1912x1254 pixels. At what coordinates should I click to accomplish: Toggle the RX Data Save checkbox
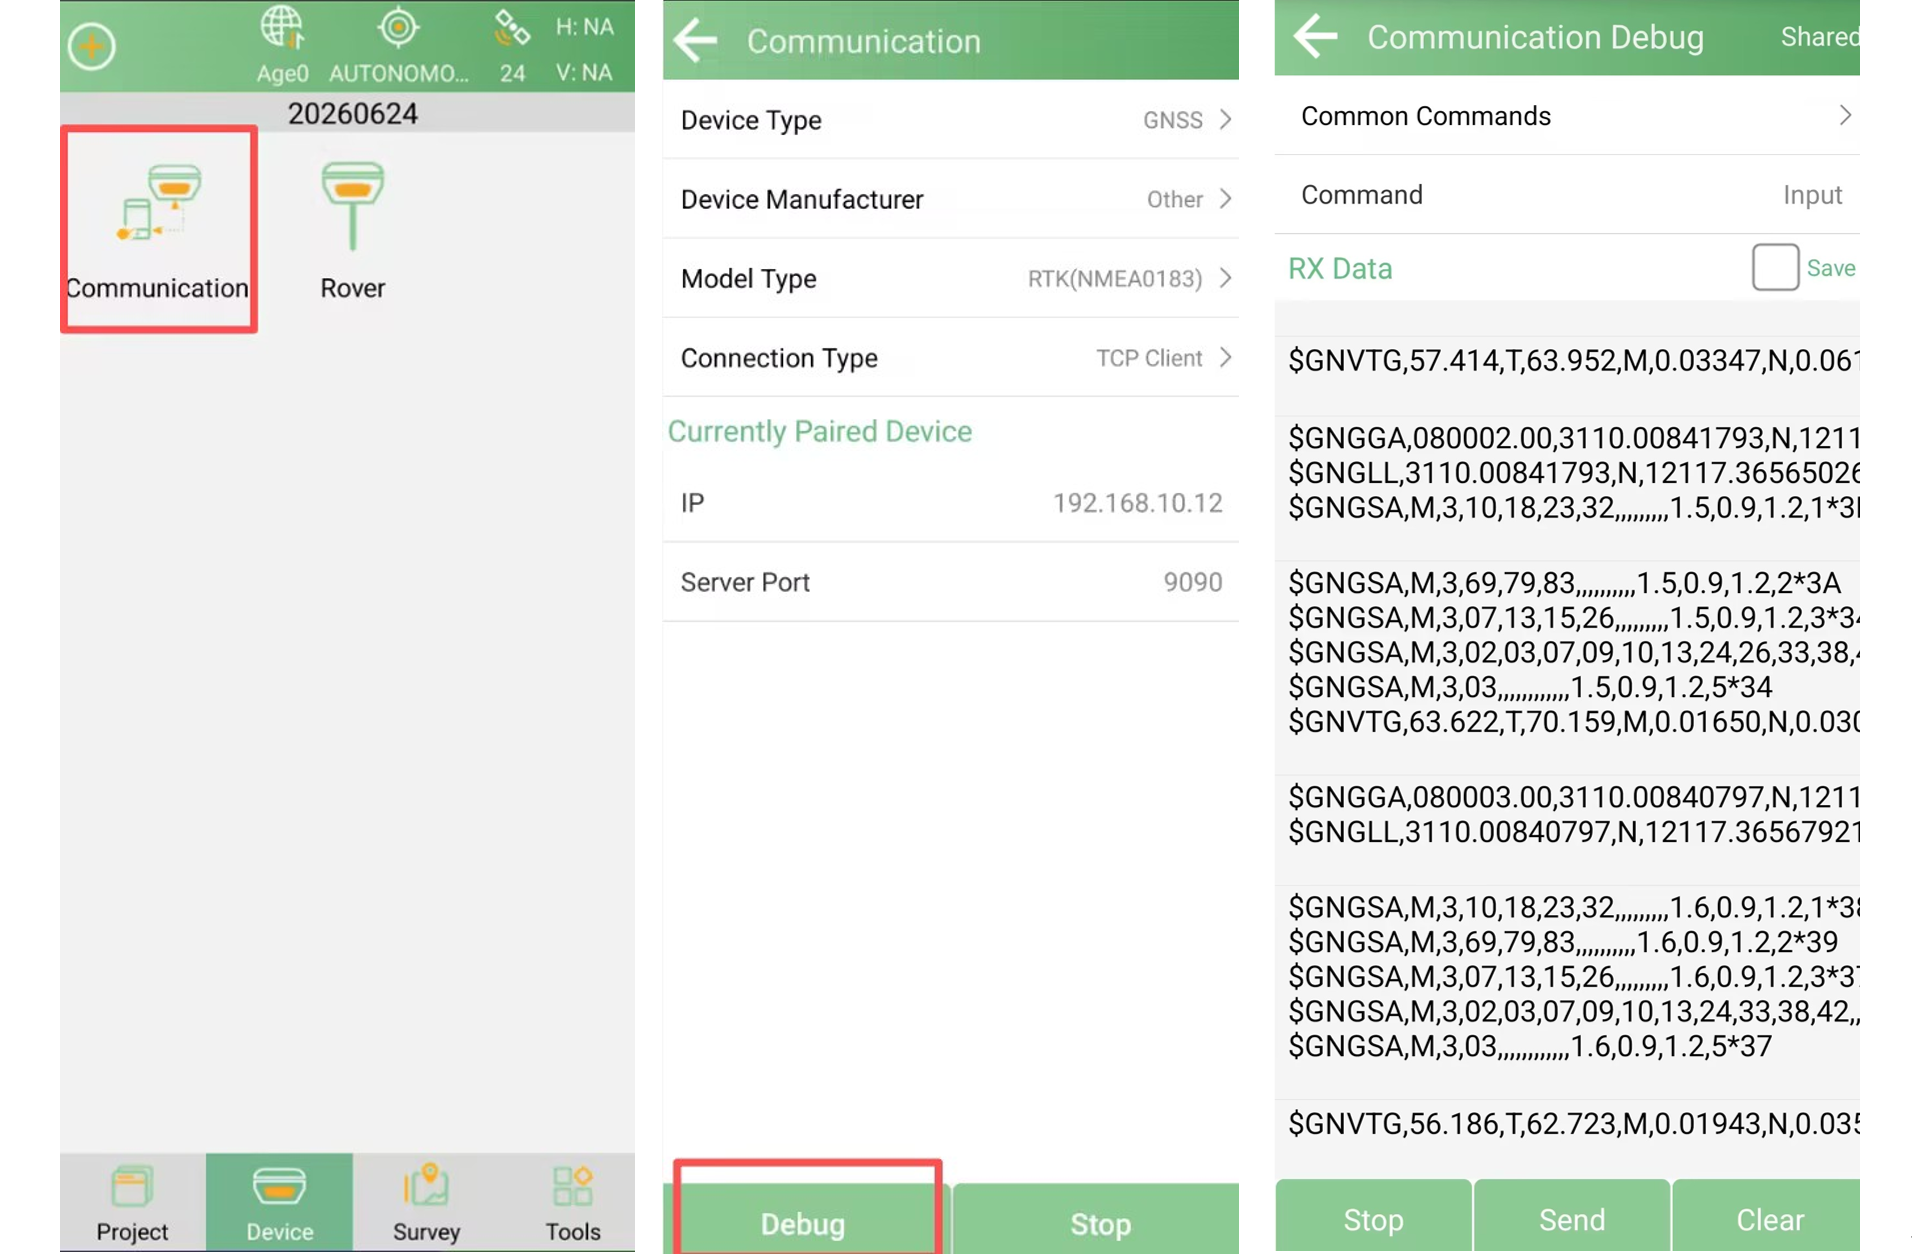point(1775,267)
